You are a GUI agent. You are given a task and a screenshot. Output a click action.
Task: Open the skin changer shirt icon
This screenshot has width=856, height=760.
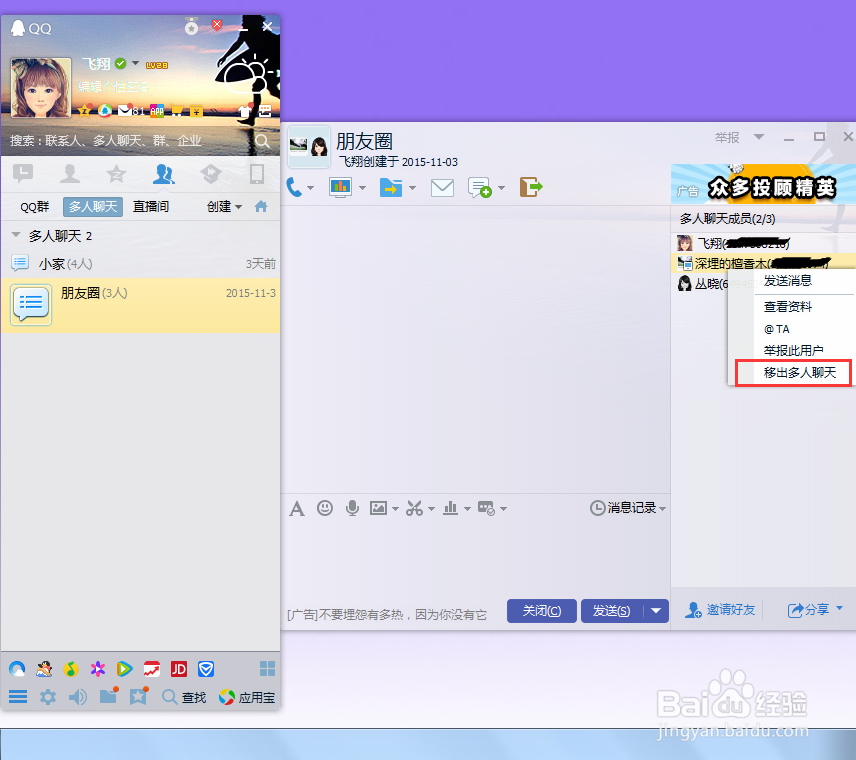coord(244,111)
